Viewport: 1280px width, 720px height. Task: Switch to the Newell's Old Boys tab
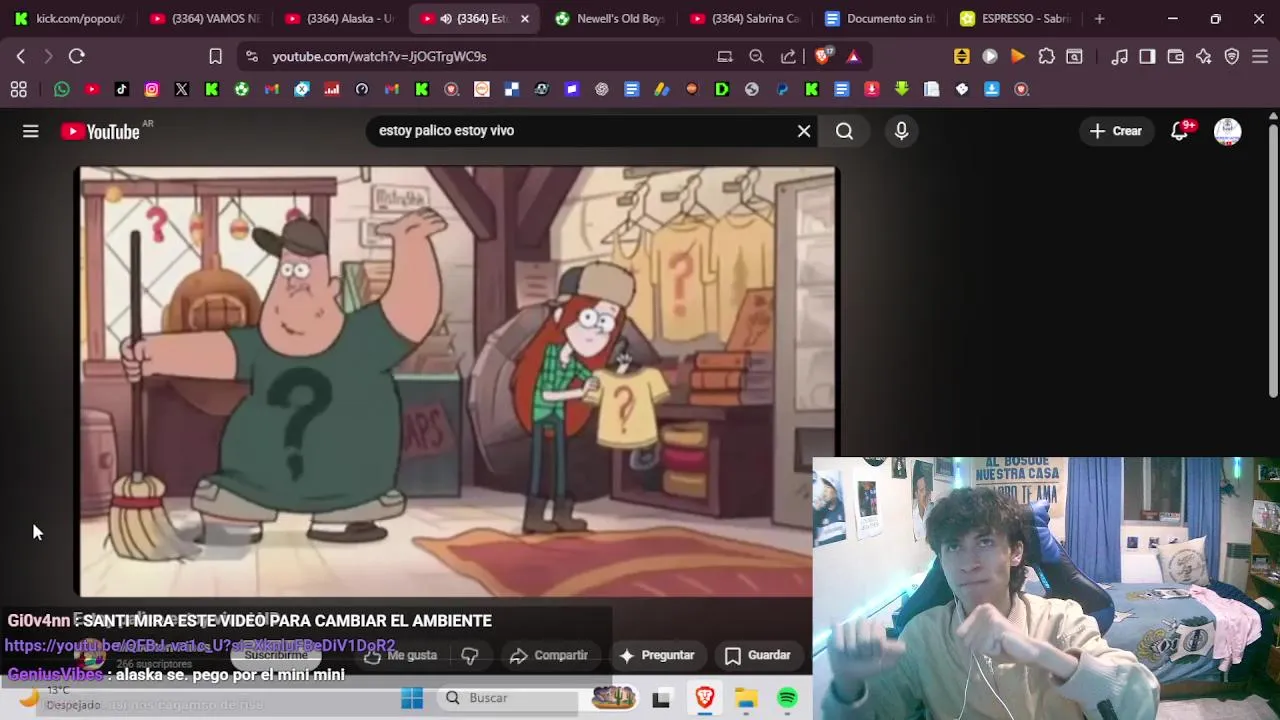[x=610, y=18]
